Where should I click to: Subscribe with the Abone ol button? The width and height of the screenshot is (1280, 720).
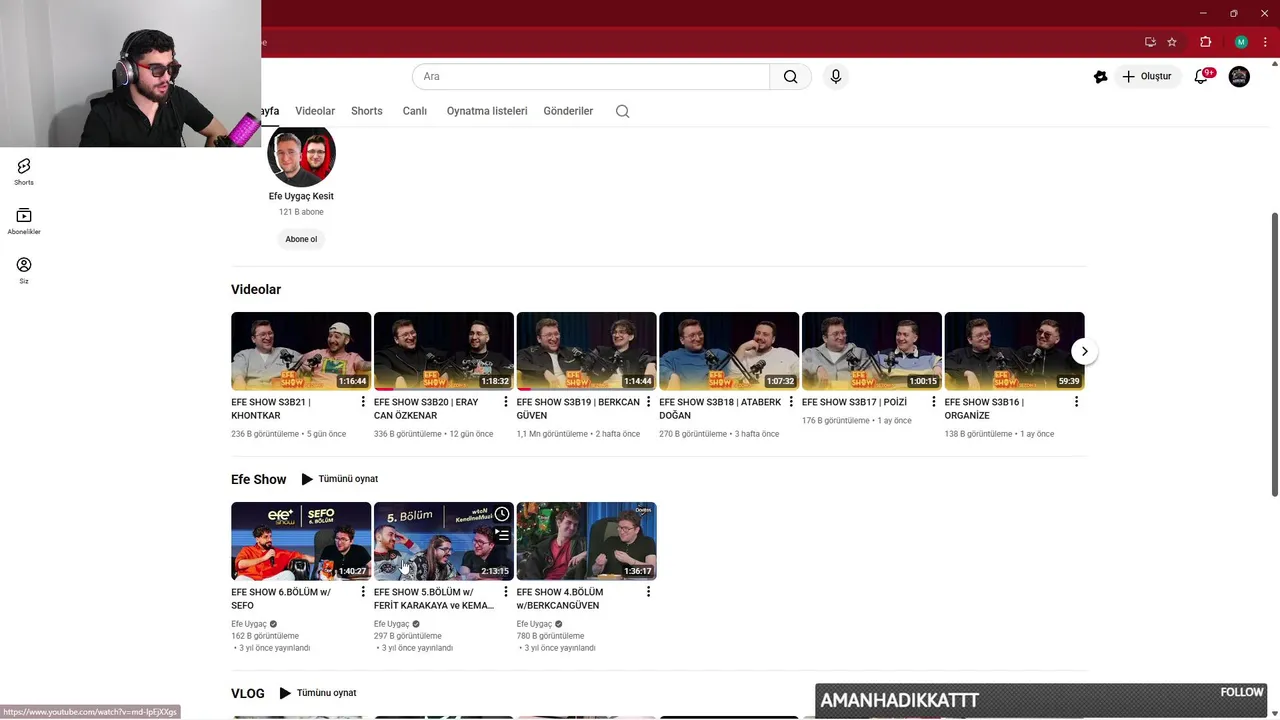click(301, 239)
